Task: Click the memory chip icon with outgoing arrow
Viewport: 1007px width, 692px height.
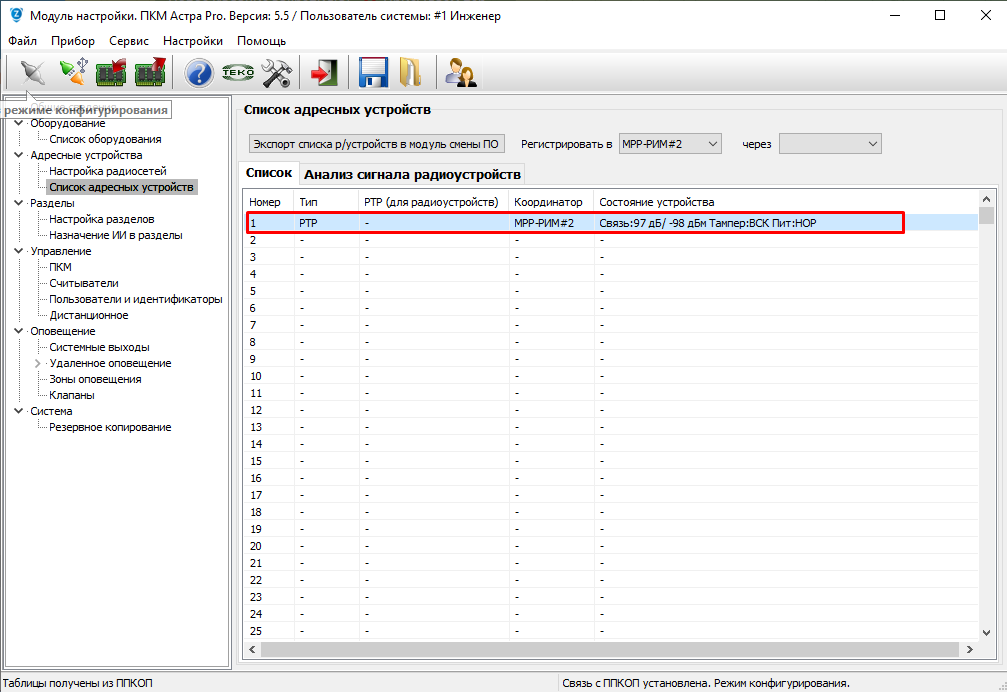Action: point(150,73)
